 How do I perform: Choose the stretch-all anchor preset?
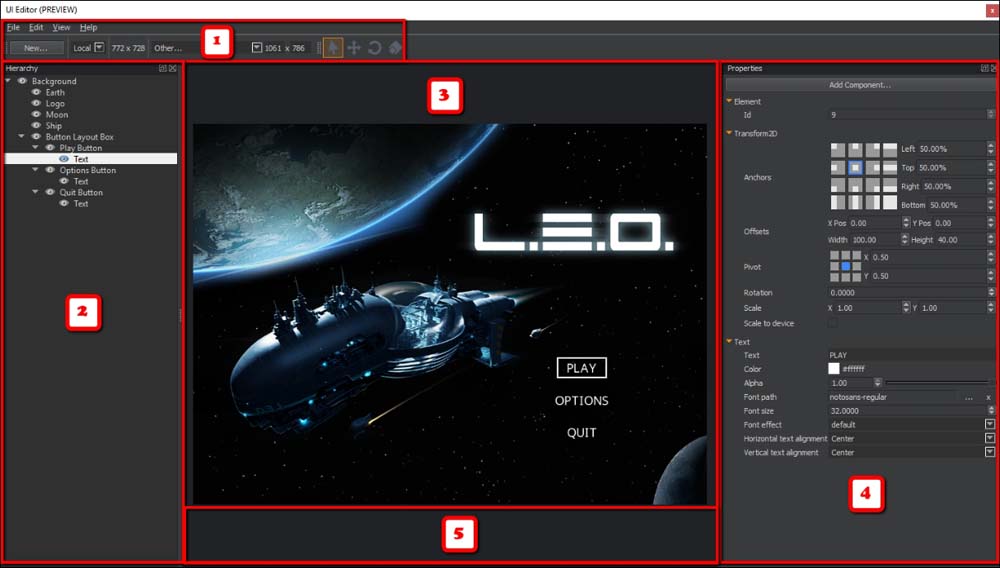pos(890,203)
